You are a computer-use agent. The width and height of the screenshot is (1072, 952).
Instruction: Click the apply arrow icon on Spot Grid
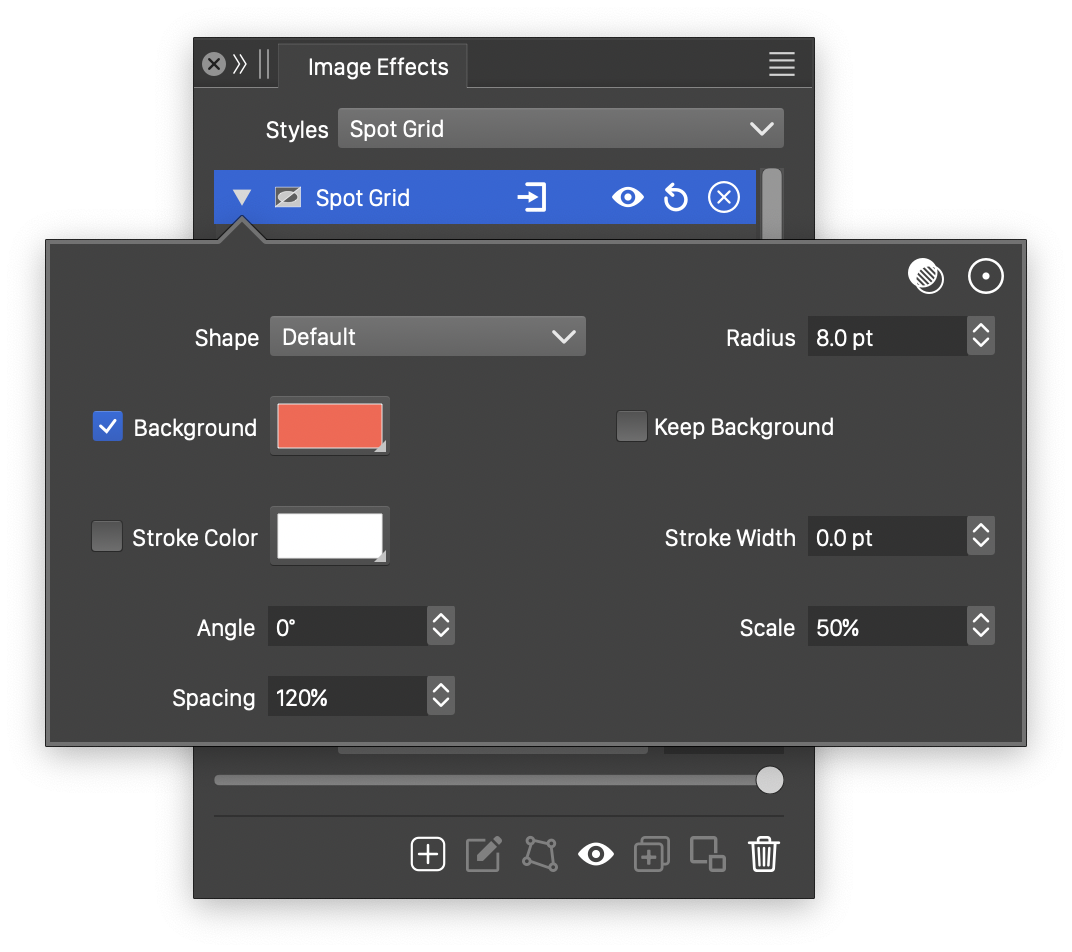[x=532, y=198]
